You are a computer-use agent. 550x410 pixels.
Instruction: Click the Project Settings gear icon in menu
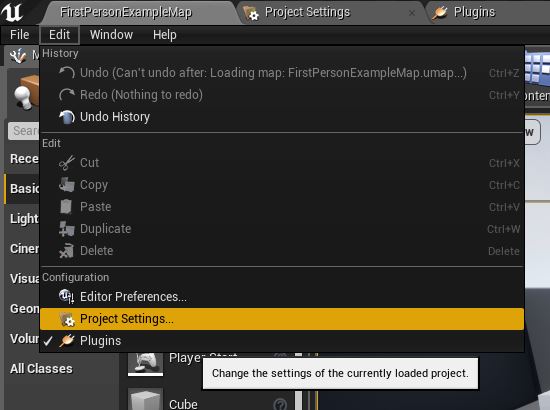click(67, 319)
